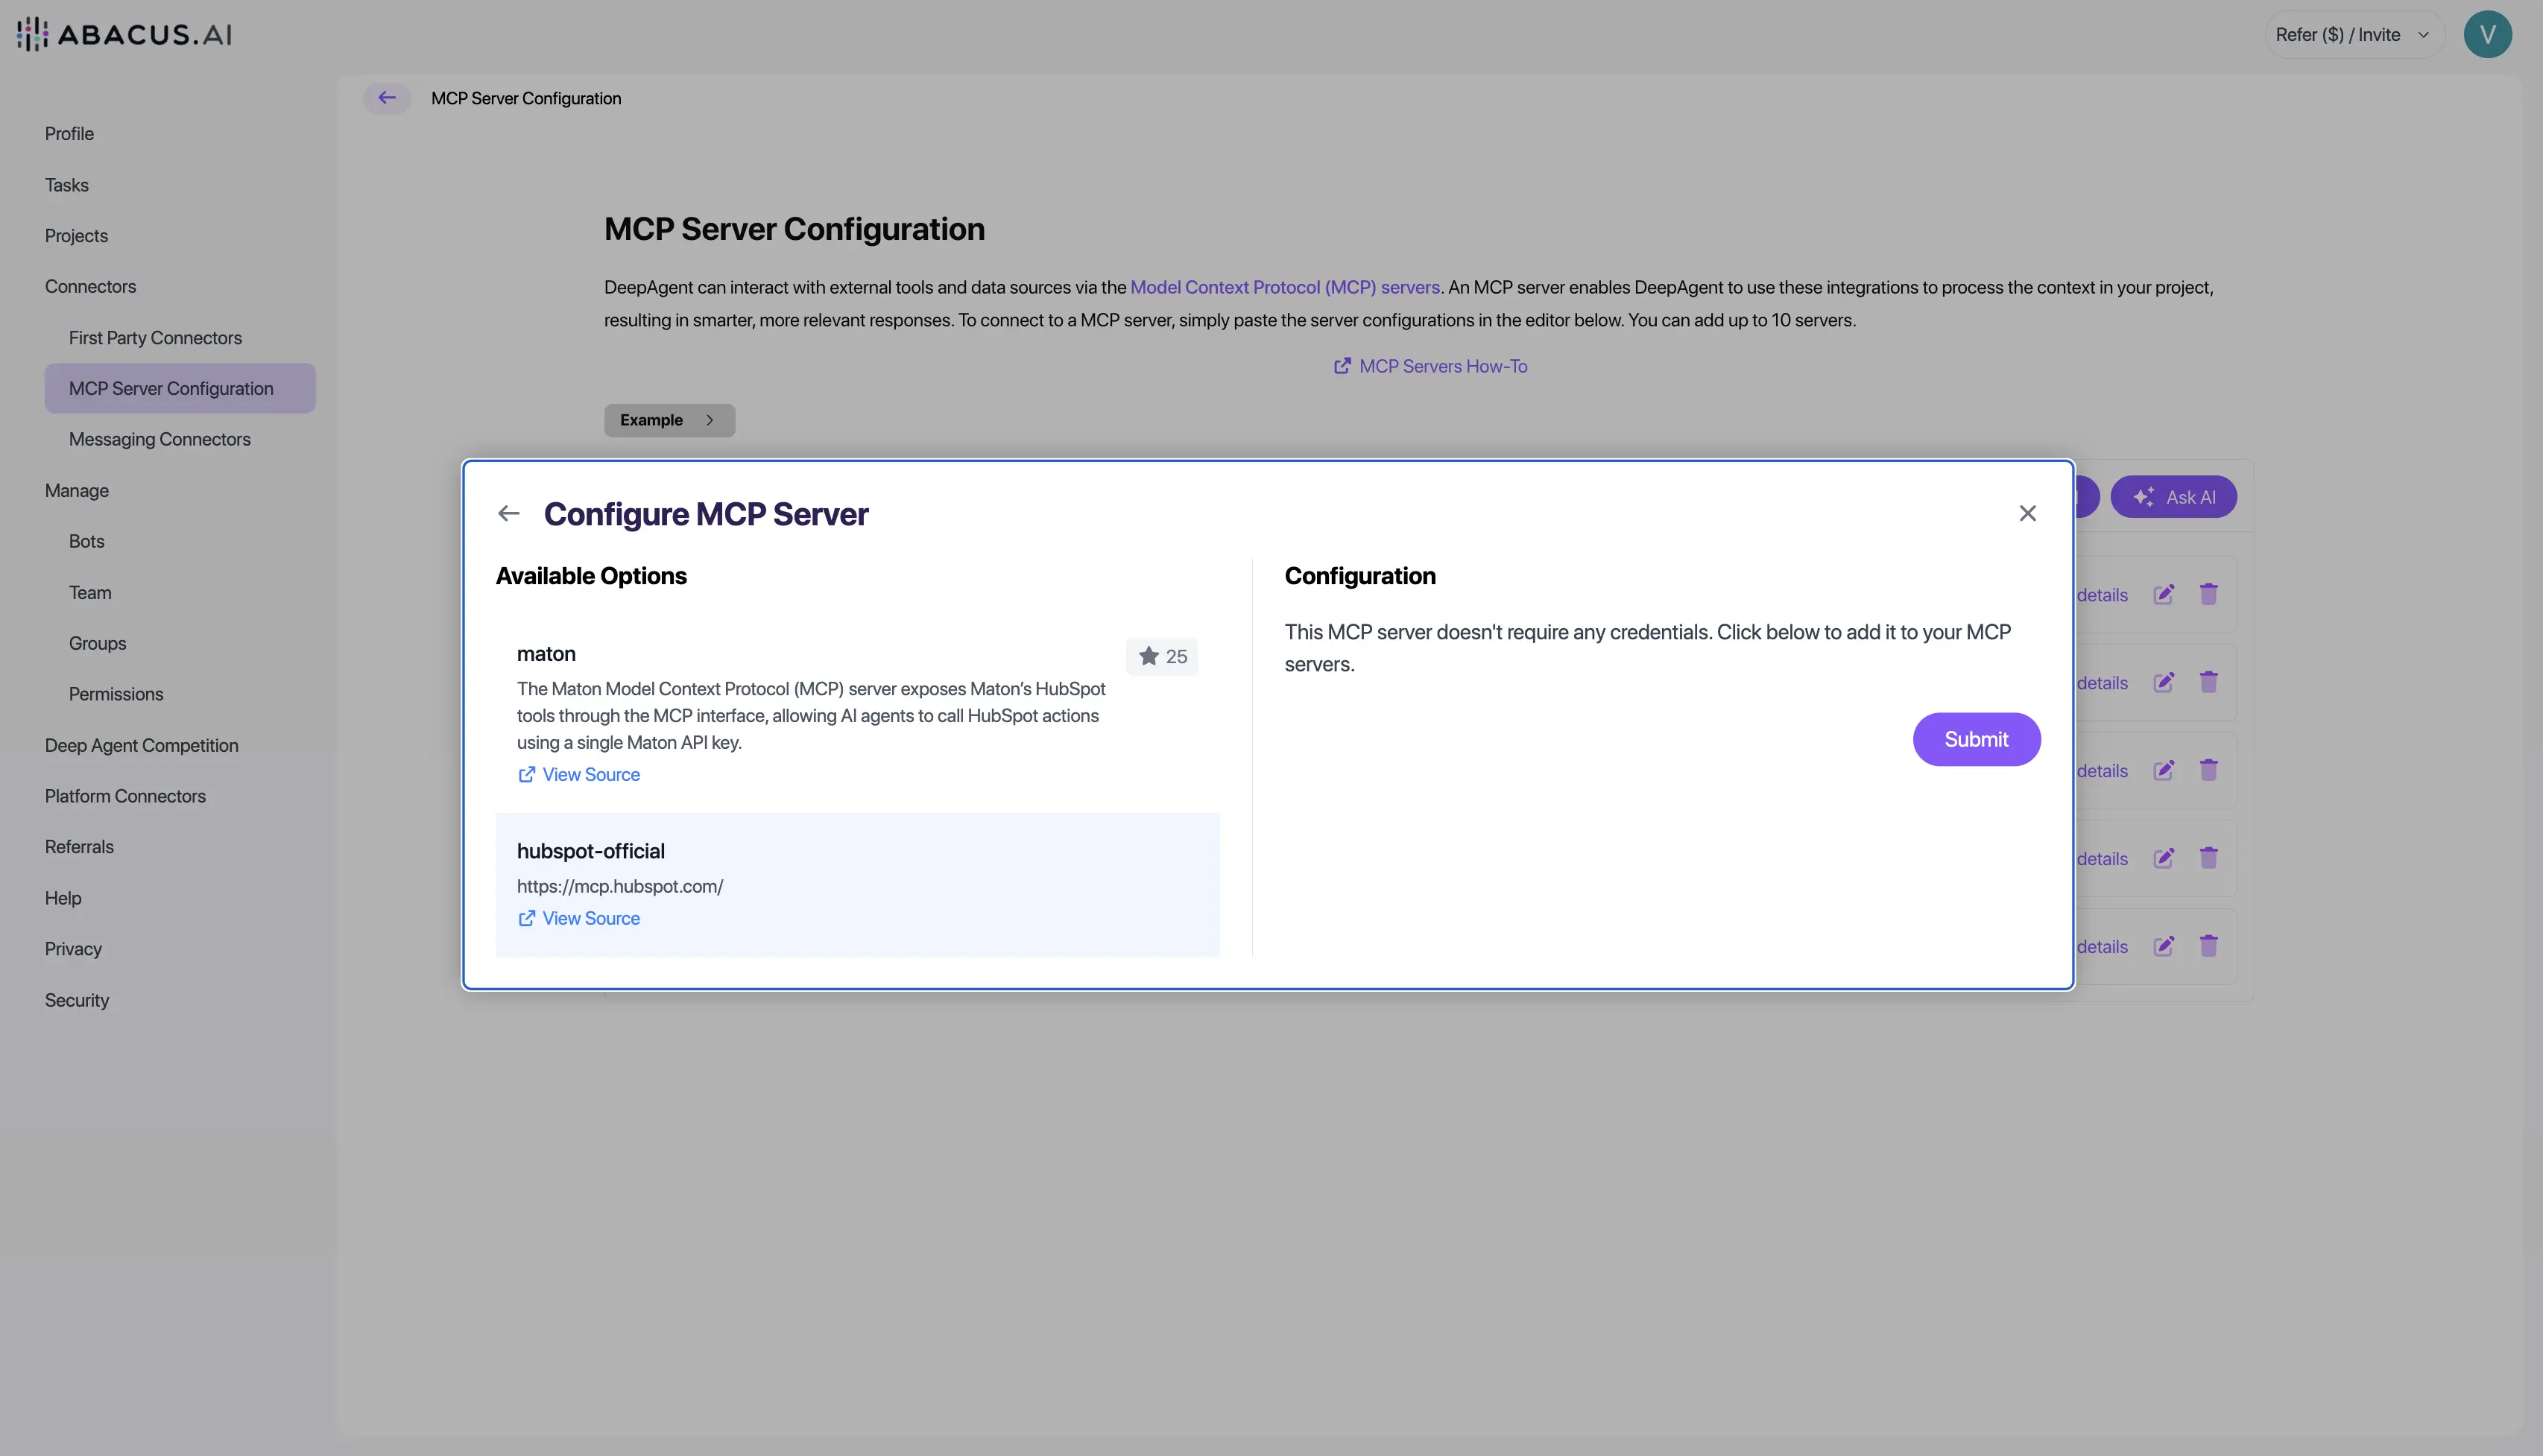Click the back arrow in Configure MCP Server dialog
2543x1456 pixels.
pos(509,512)
